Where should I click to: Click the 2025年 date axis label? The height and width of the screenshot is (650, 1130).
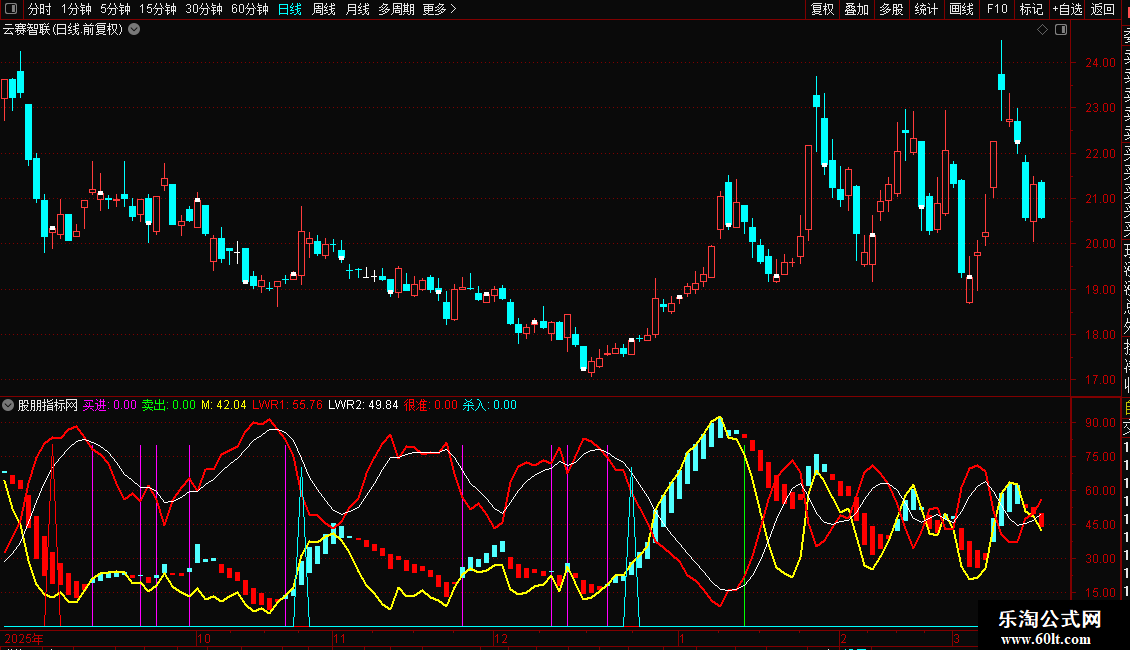pyautogui.click(x=24, y=638)
